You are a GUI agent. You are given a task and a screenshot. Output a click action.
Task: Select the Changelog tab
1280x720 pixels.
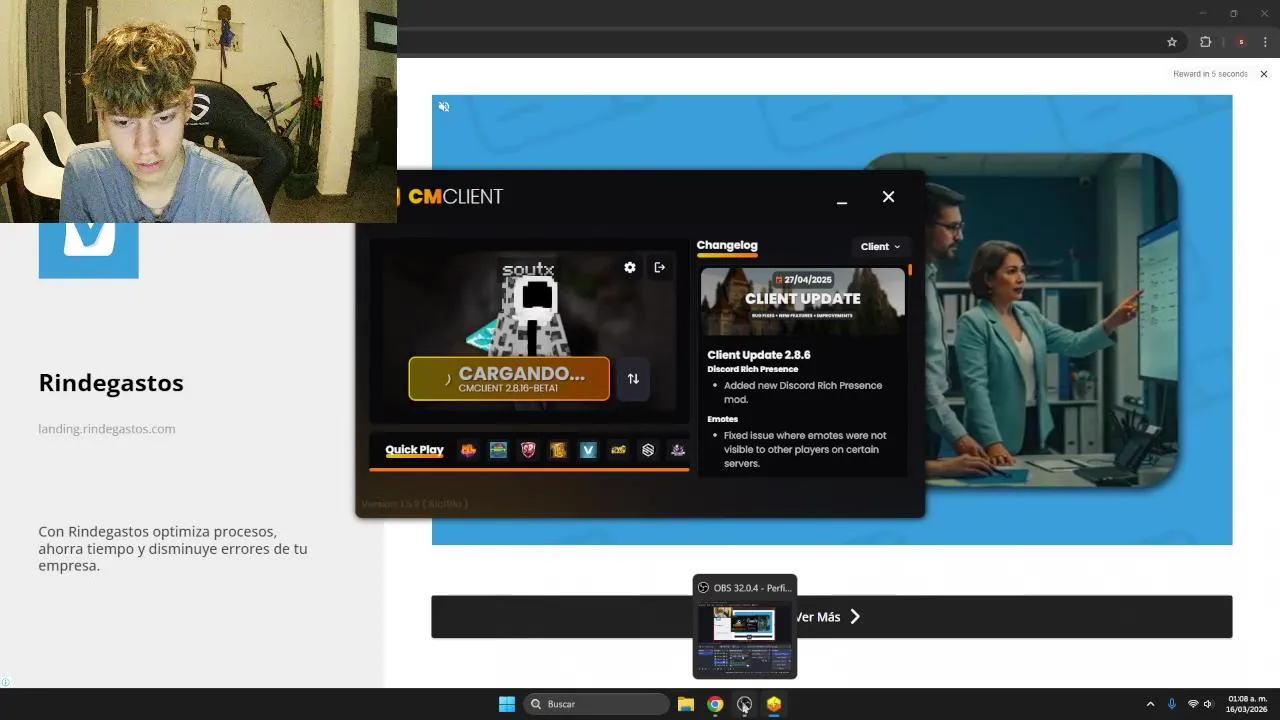[x=727, y=245]
